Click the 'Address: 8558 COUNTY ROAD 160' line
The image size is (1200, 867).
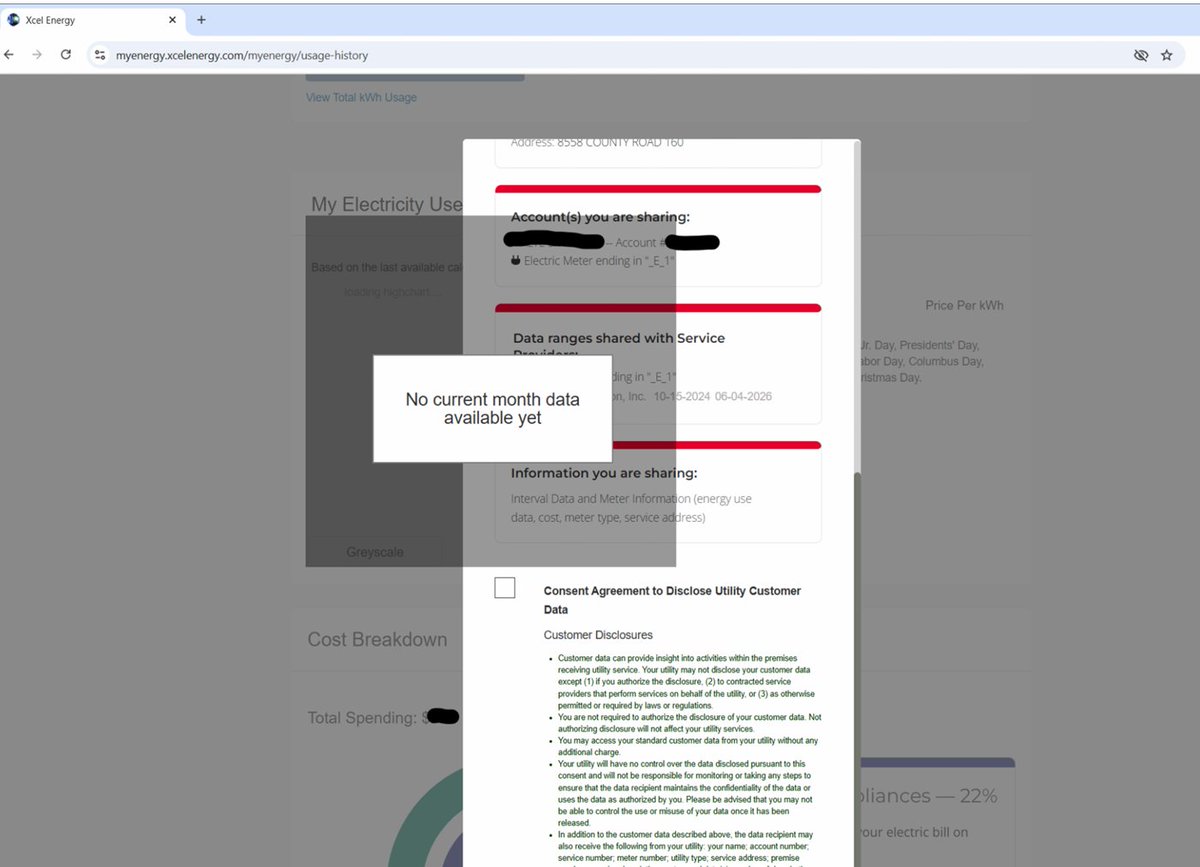coord(597,143)
